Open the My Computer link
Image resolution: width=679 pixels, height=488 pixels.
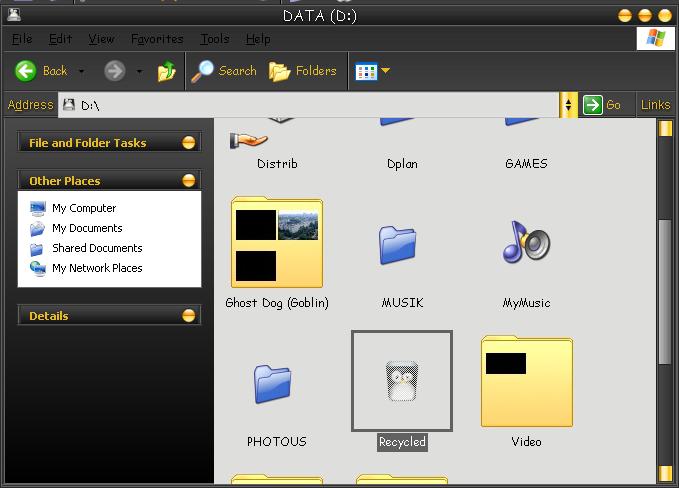(x=84, y=208)
